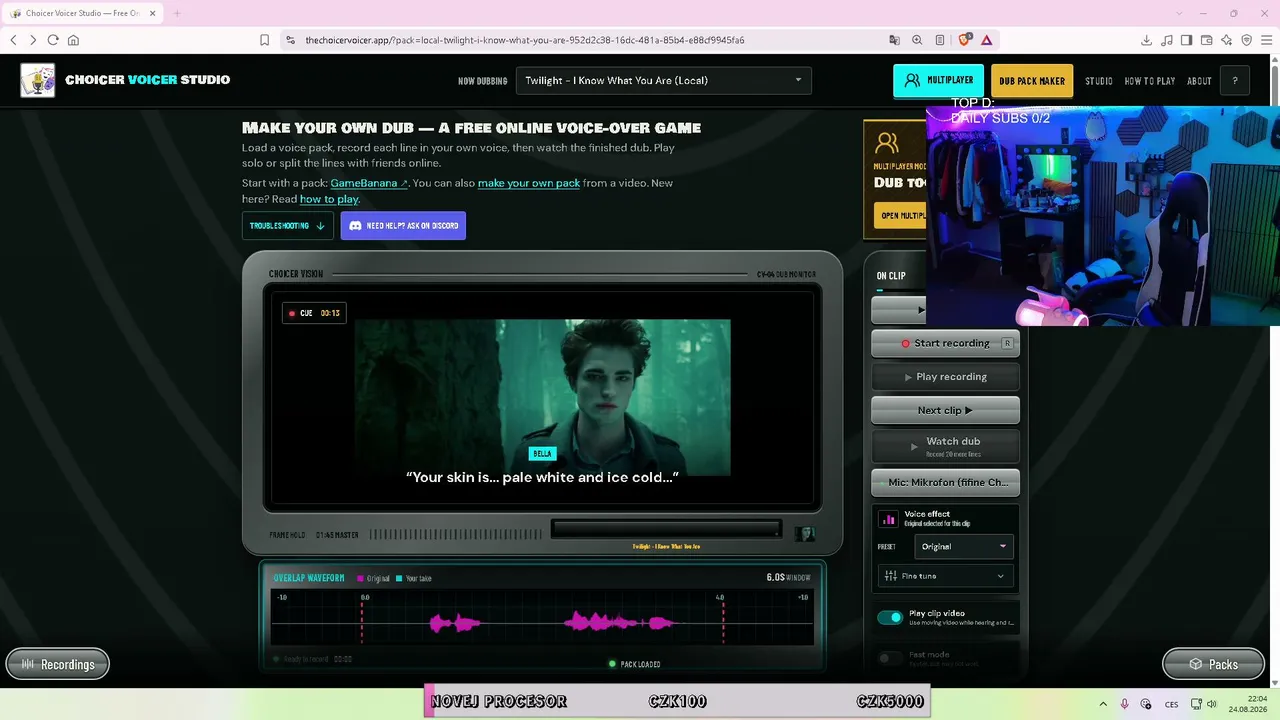The height and width of the screenshot is (720, 1280).
Task: Toggle the browser sidebar panel
Action: pyautogui.click(x=1186, y=40)
